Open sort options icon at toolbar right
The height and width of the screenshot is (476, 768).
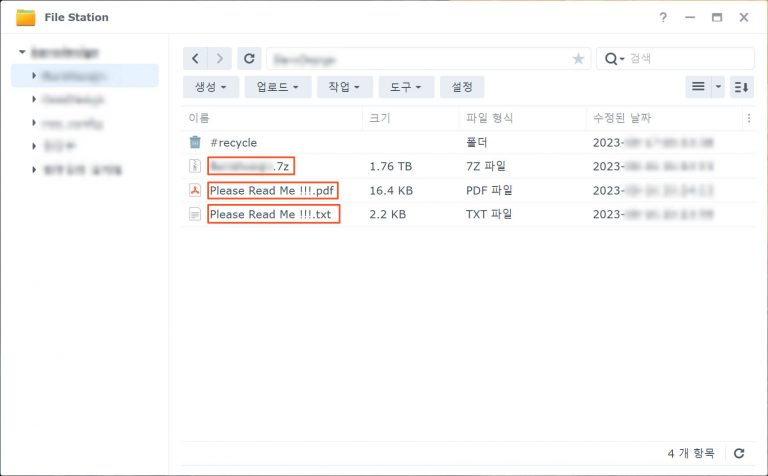[x=742, y=87]
